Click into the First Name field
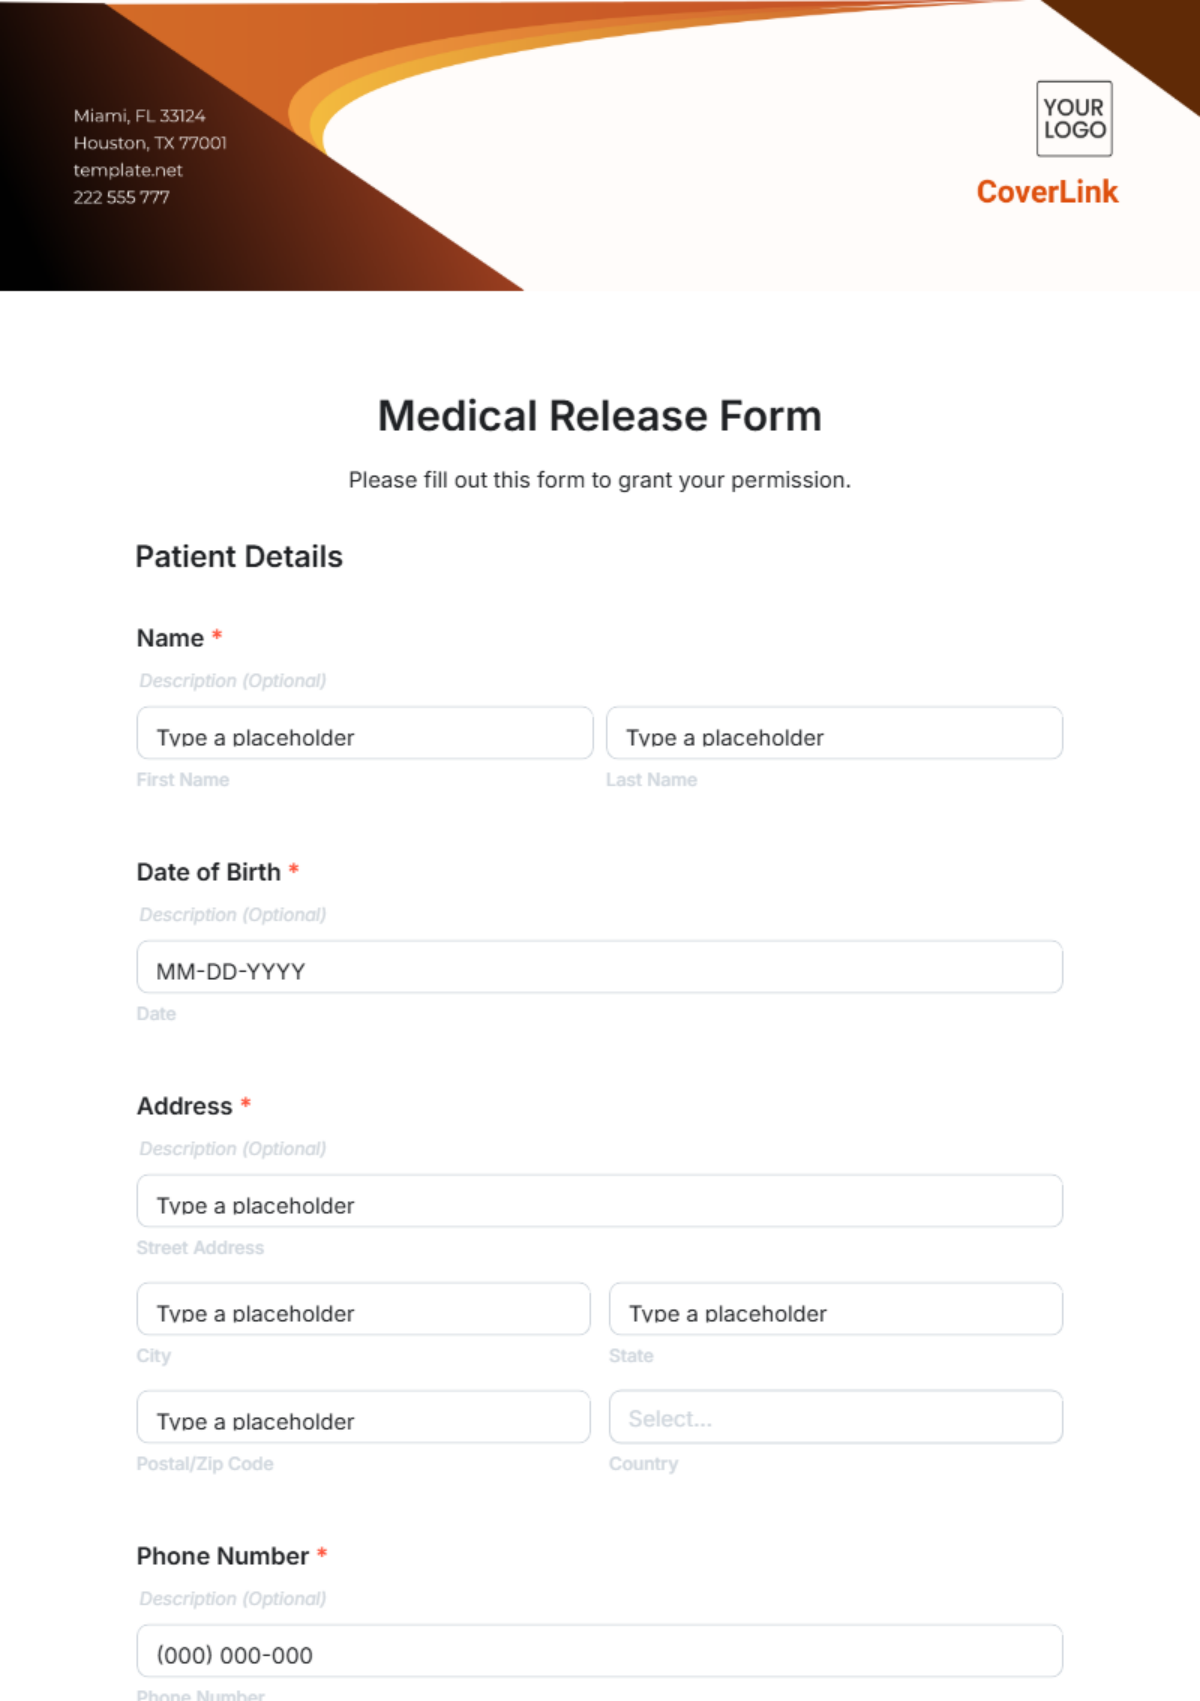1200x1701 pixels. tap(364, 734)
